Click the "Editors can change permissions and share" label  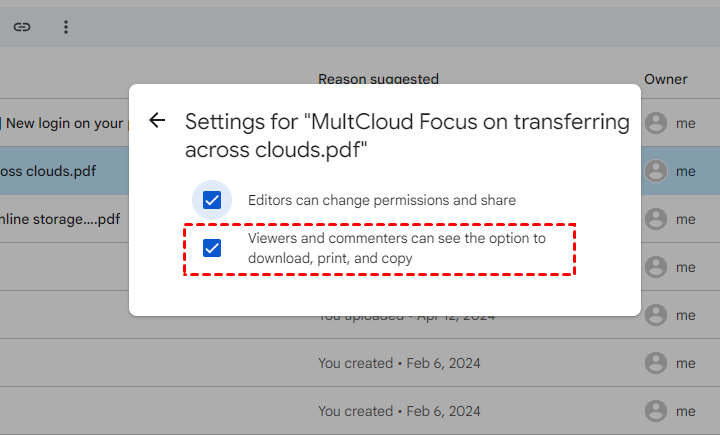(x=382, y=200)
